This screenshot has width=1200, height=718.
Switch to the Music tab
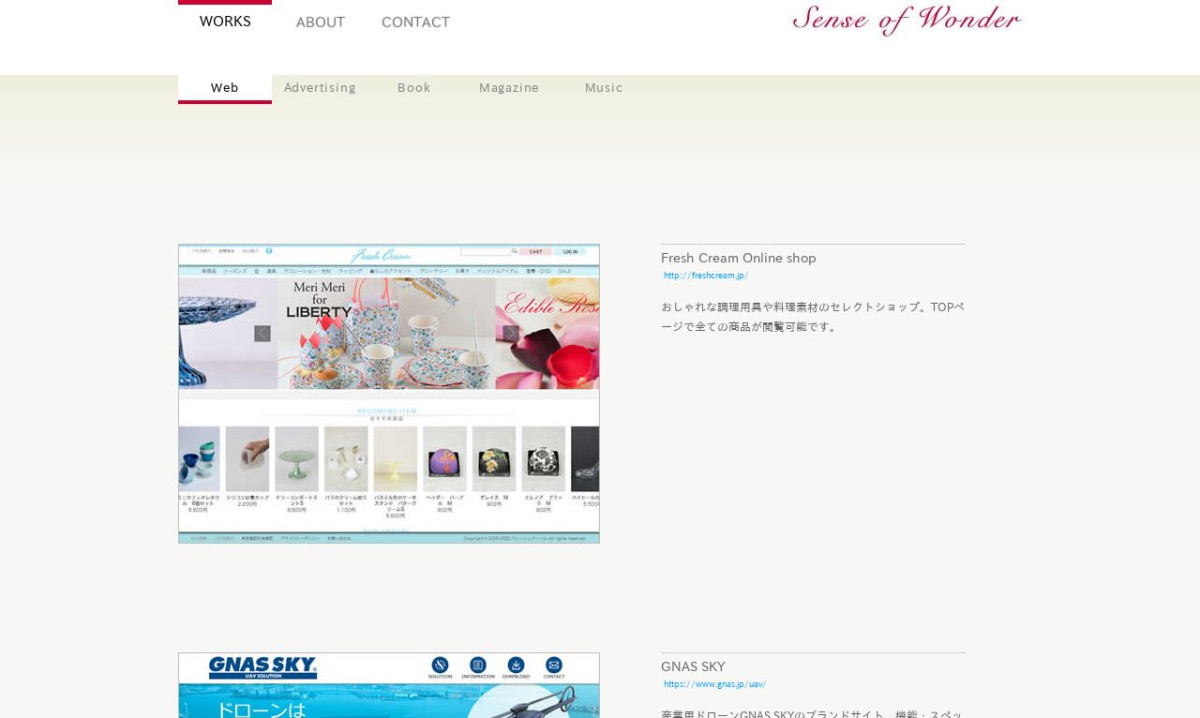click(603, 88)
